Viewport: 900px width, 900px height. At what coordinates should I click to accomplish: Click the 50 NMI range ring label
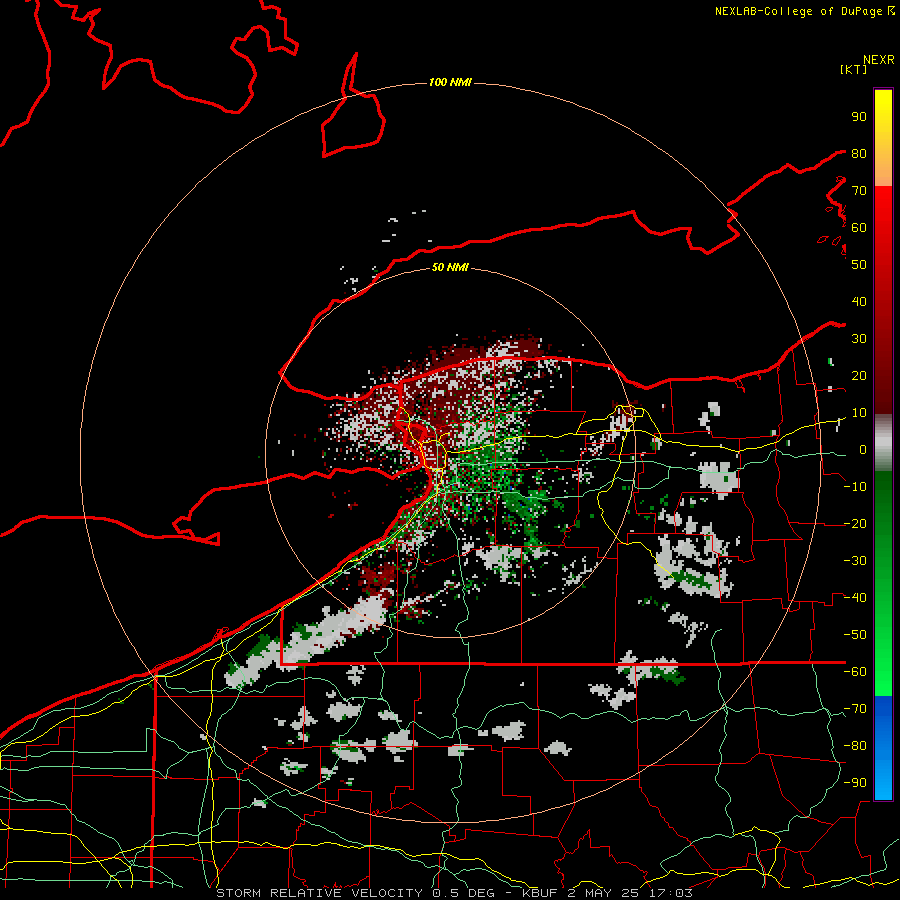coord(450,267)
